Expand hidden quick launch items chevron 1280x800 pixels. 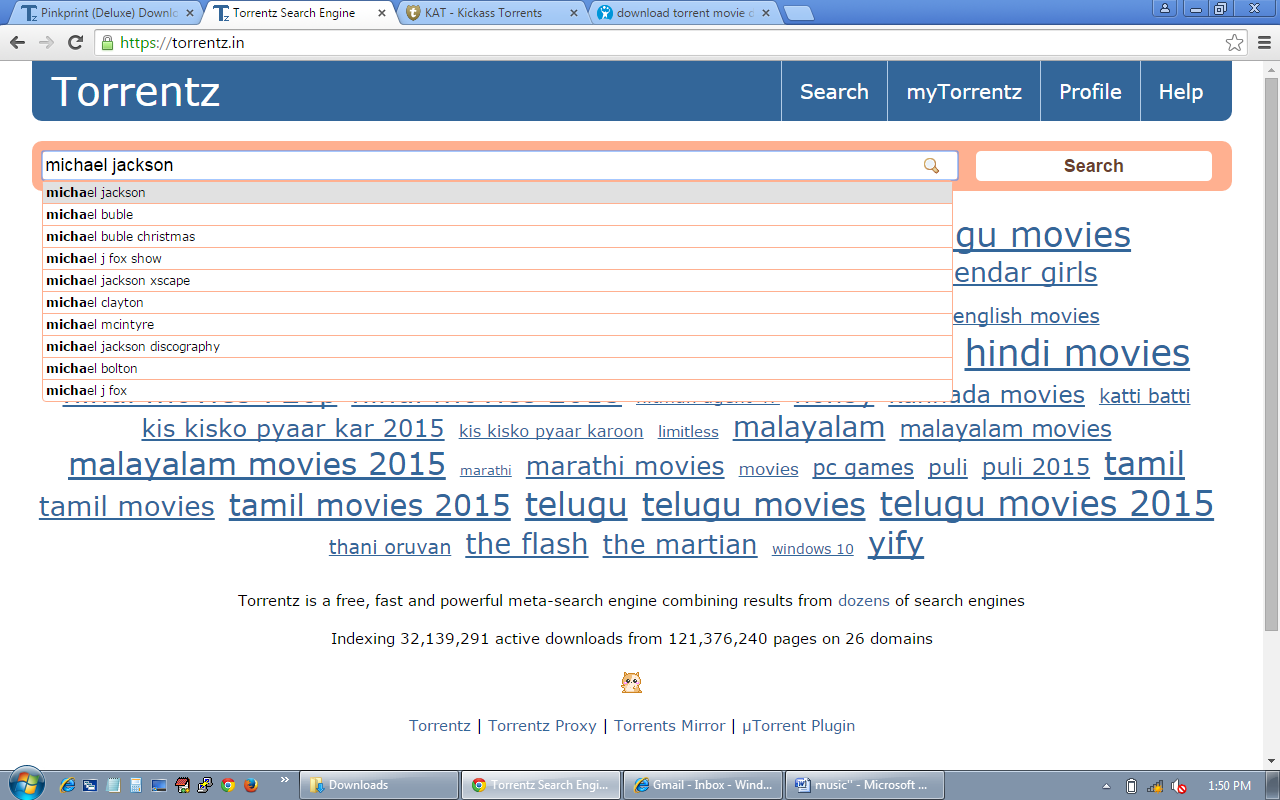[285, 779]
